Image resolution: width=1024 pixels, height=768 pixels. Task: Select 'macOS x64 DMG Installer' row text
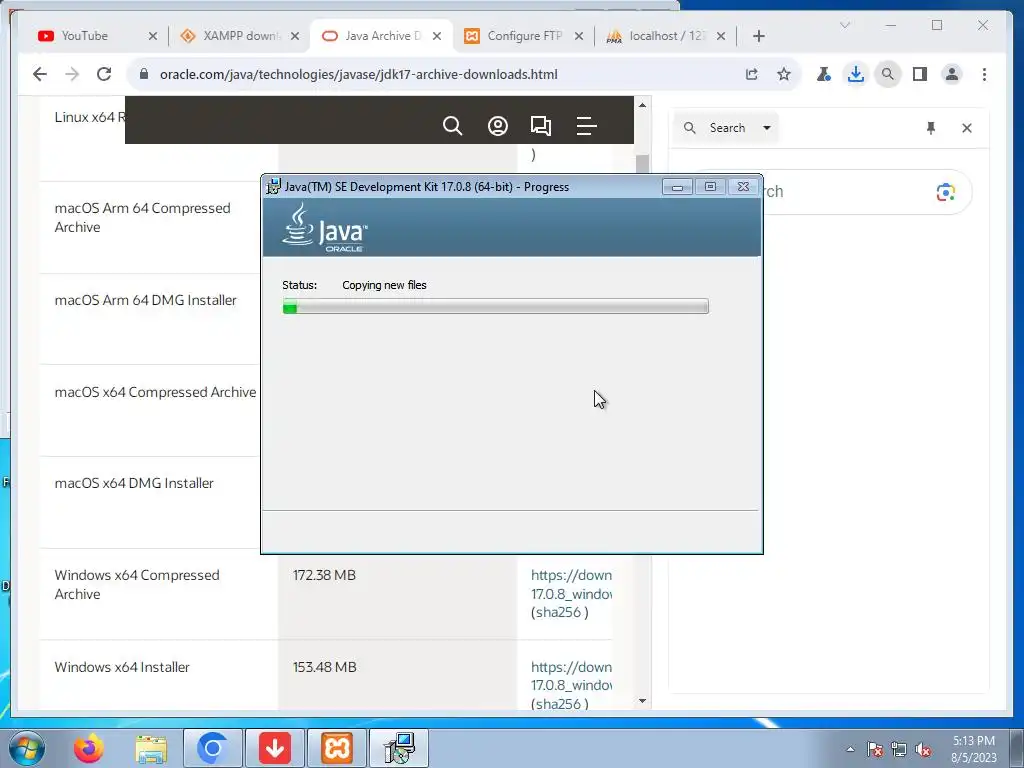tap(134, 483)
